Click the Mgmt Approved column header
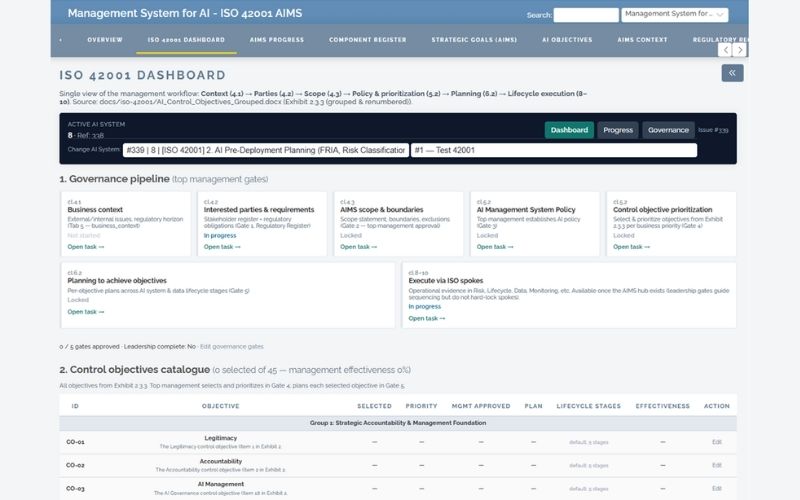Viewport: 800px width, 500px height. coord(481,406)
